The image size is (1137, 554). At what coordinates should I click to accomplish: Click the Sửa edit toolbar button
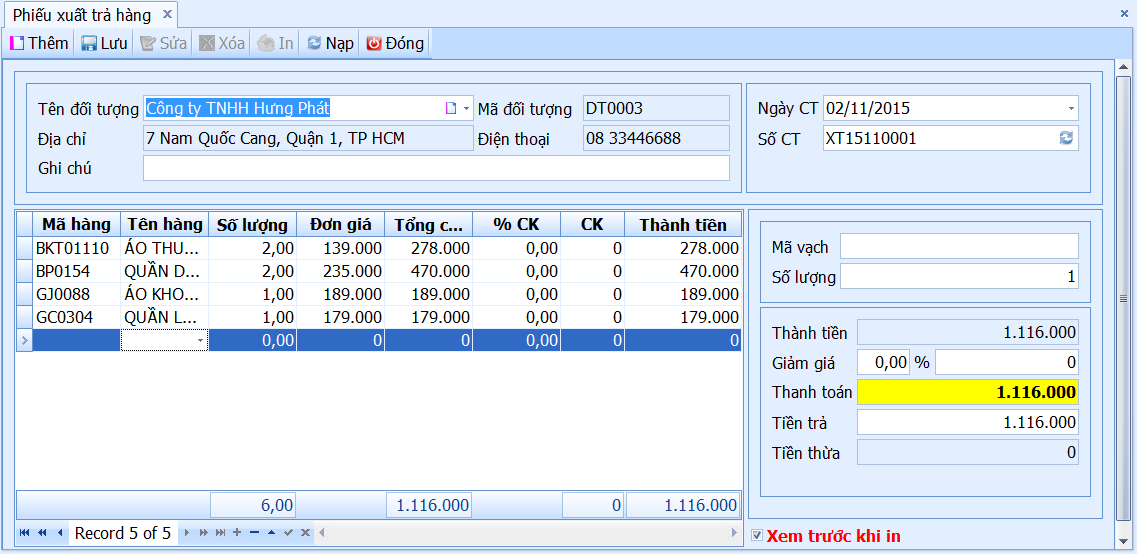(x=164, y=44)
